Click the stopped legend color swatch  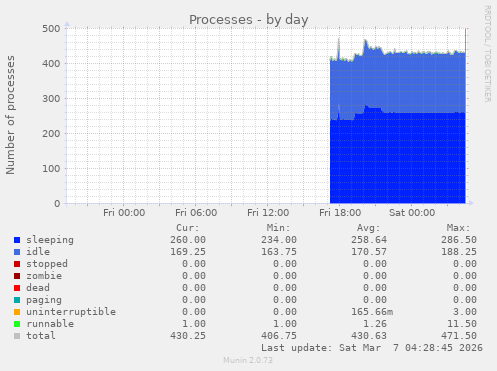(x=17, y=264)
